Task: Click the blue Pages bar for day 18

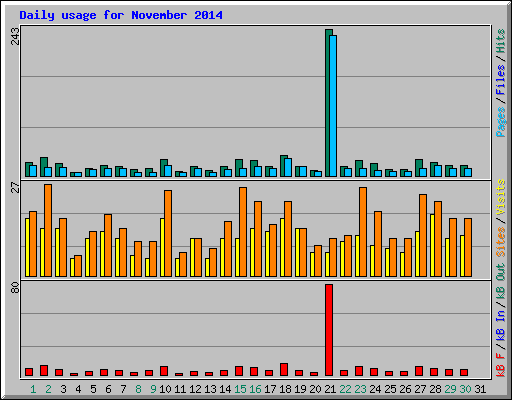Action: click(x=288, y=168)
